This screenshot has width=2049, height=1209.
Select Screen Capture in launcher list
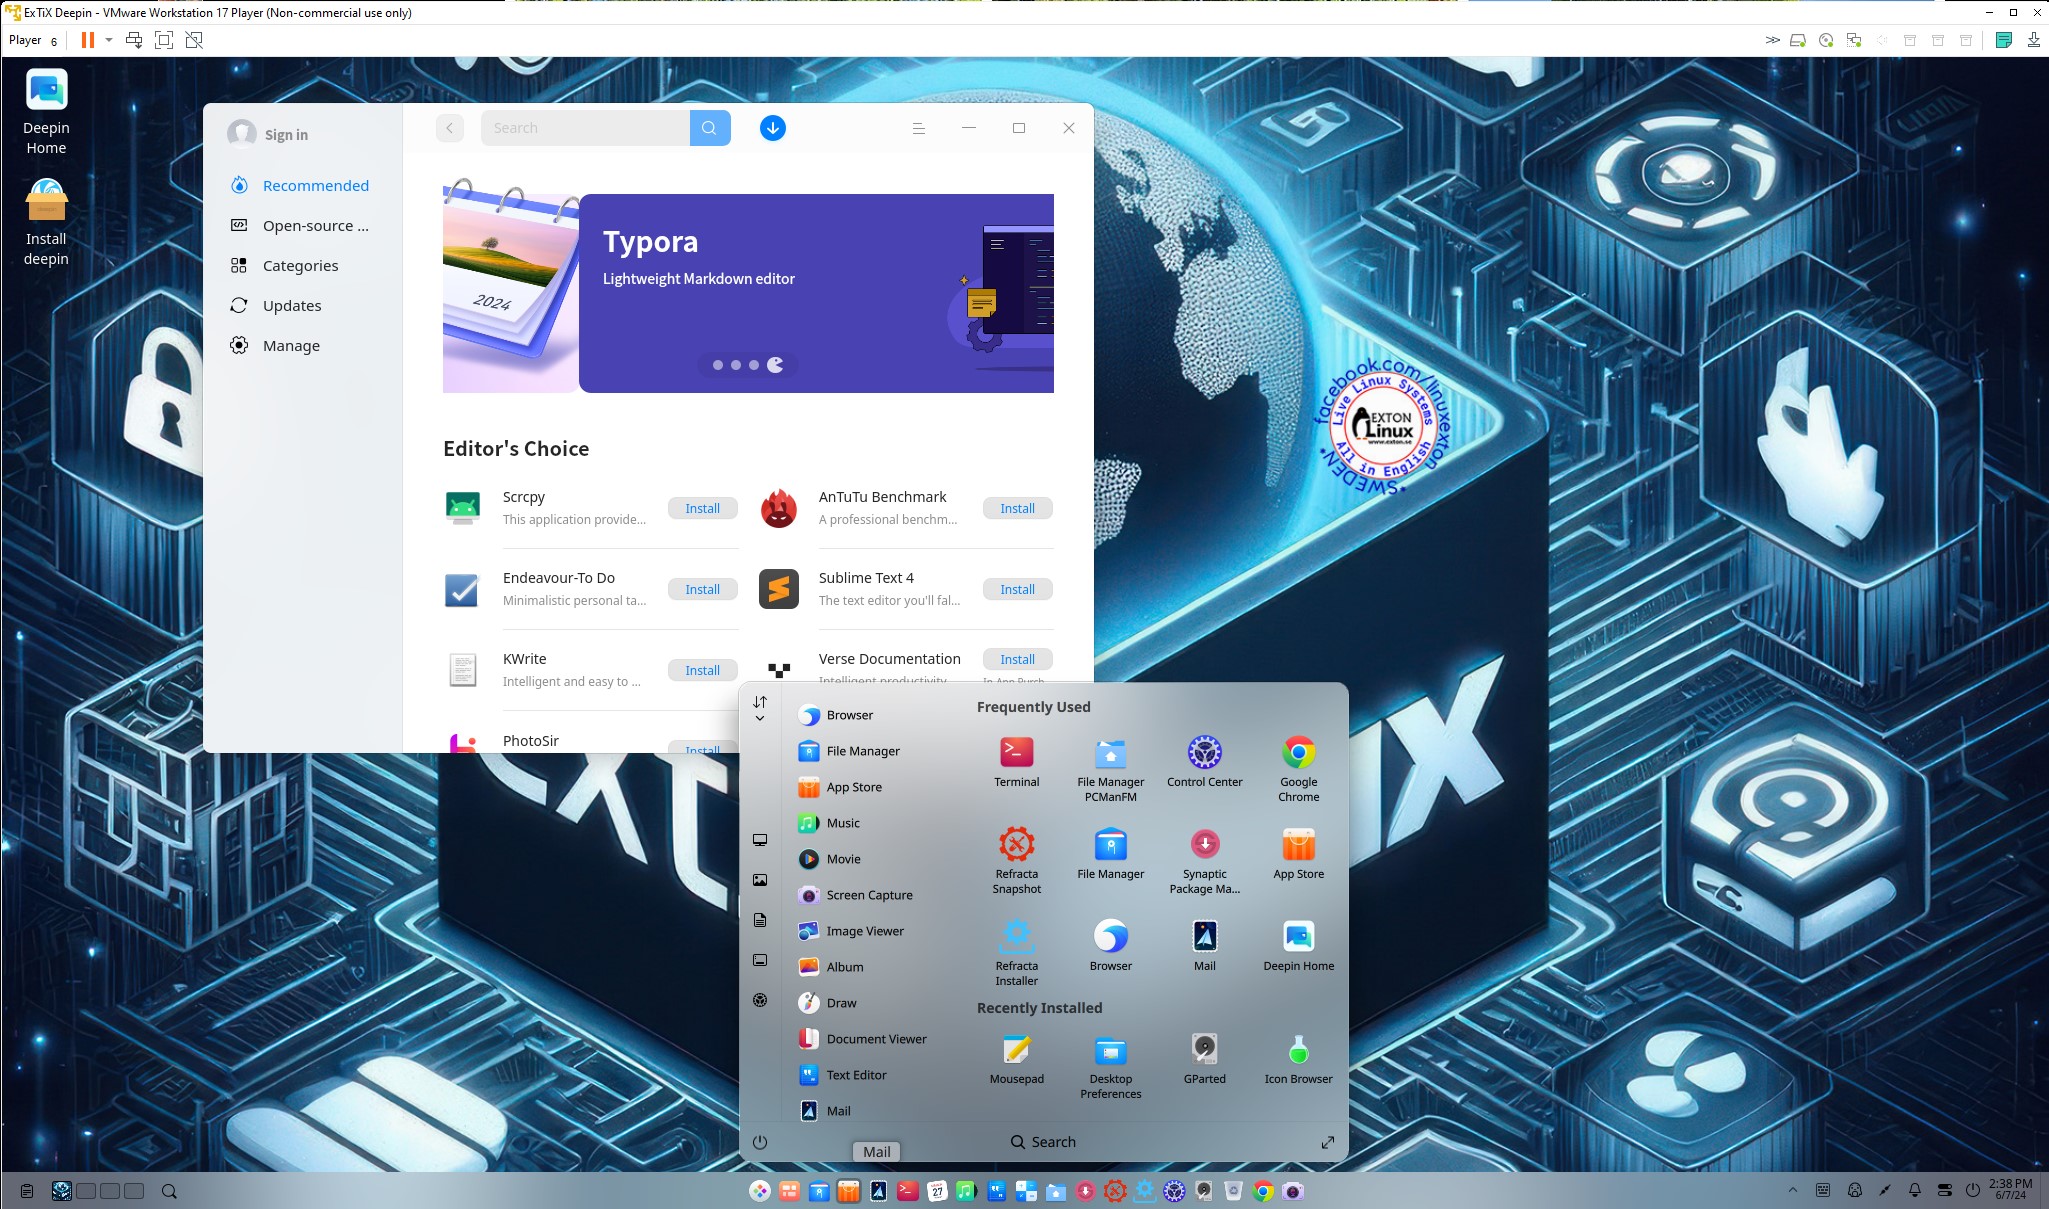870,895
